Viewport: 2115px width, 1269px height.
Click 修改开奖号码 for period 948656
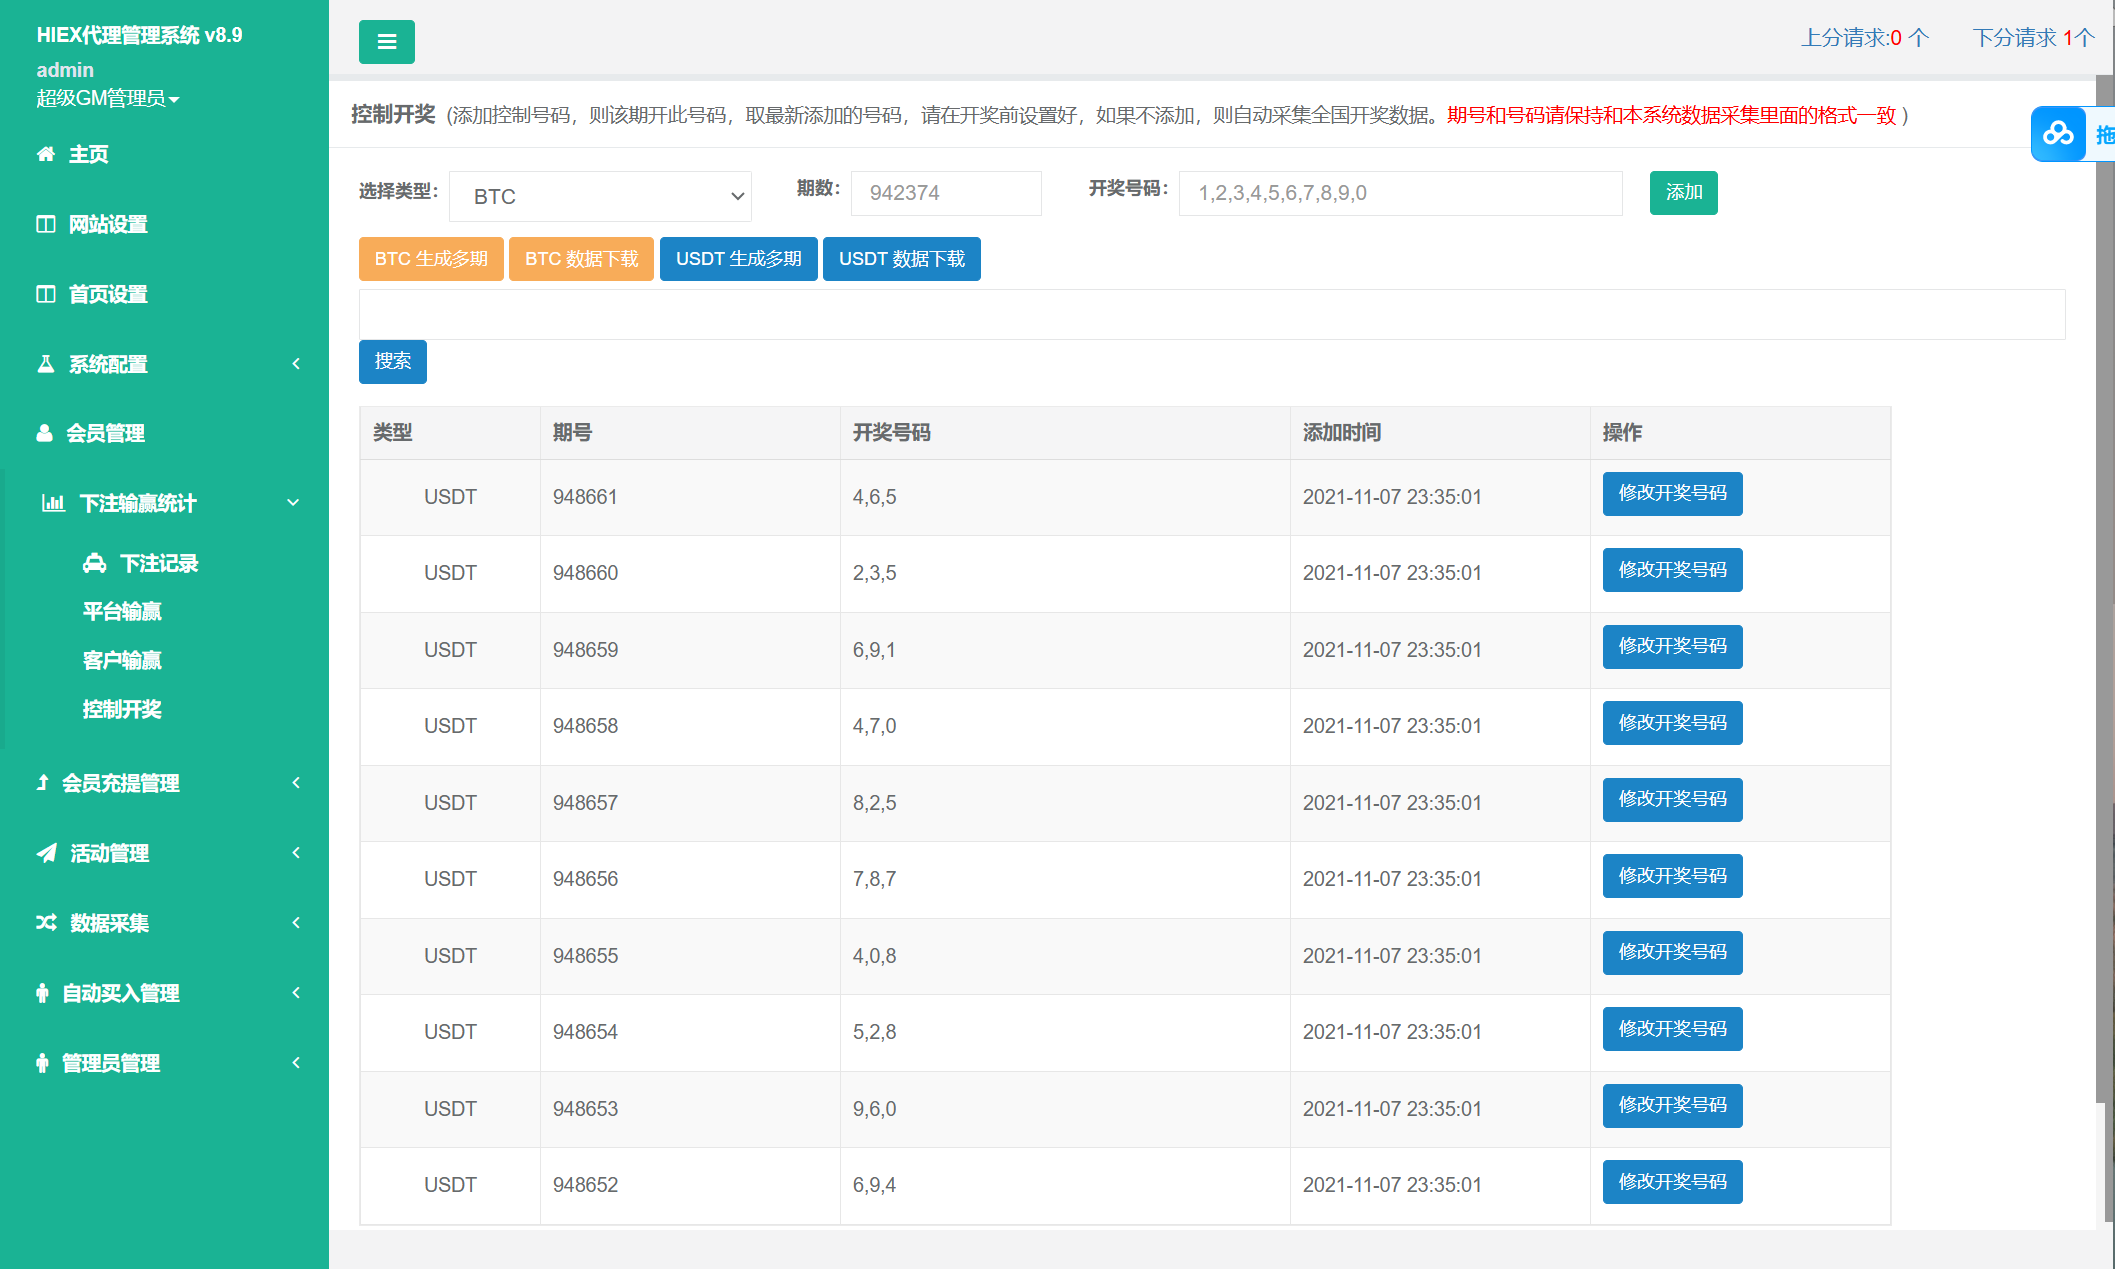(1672, 876)
